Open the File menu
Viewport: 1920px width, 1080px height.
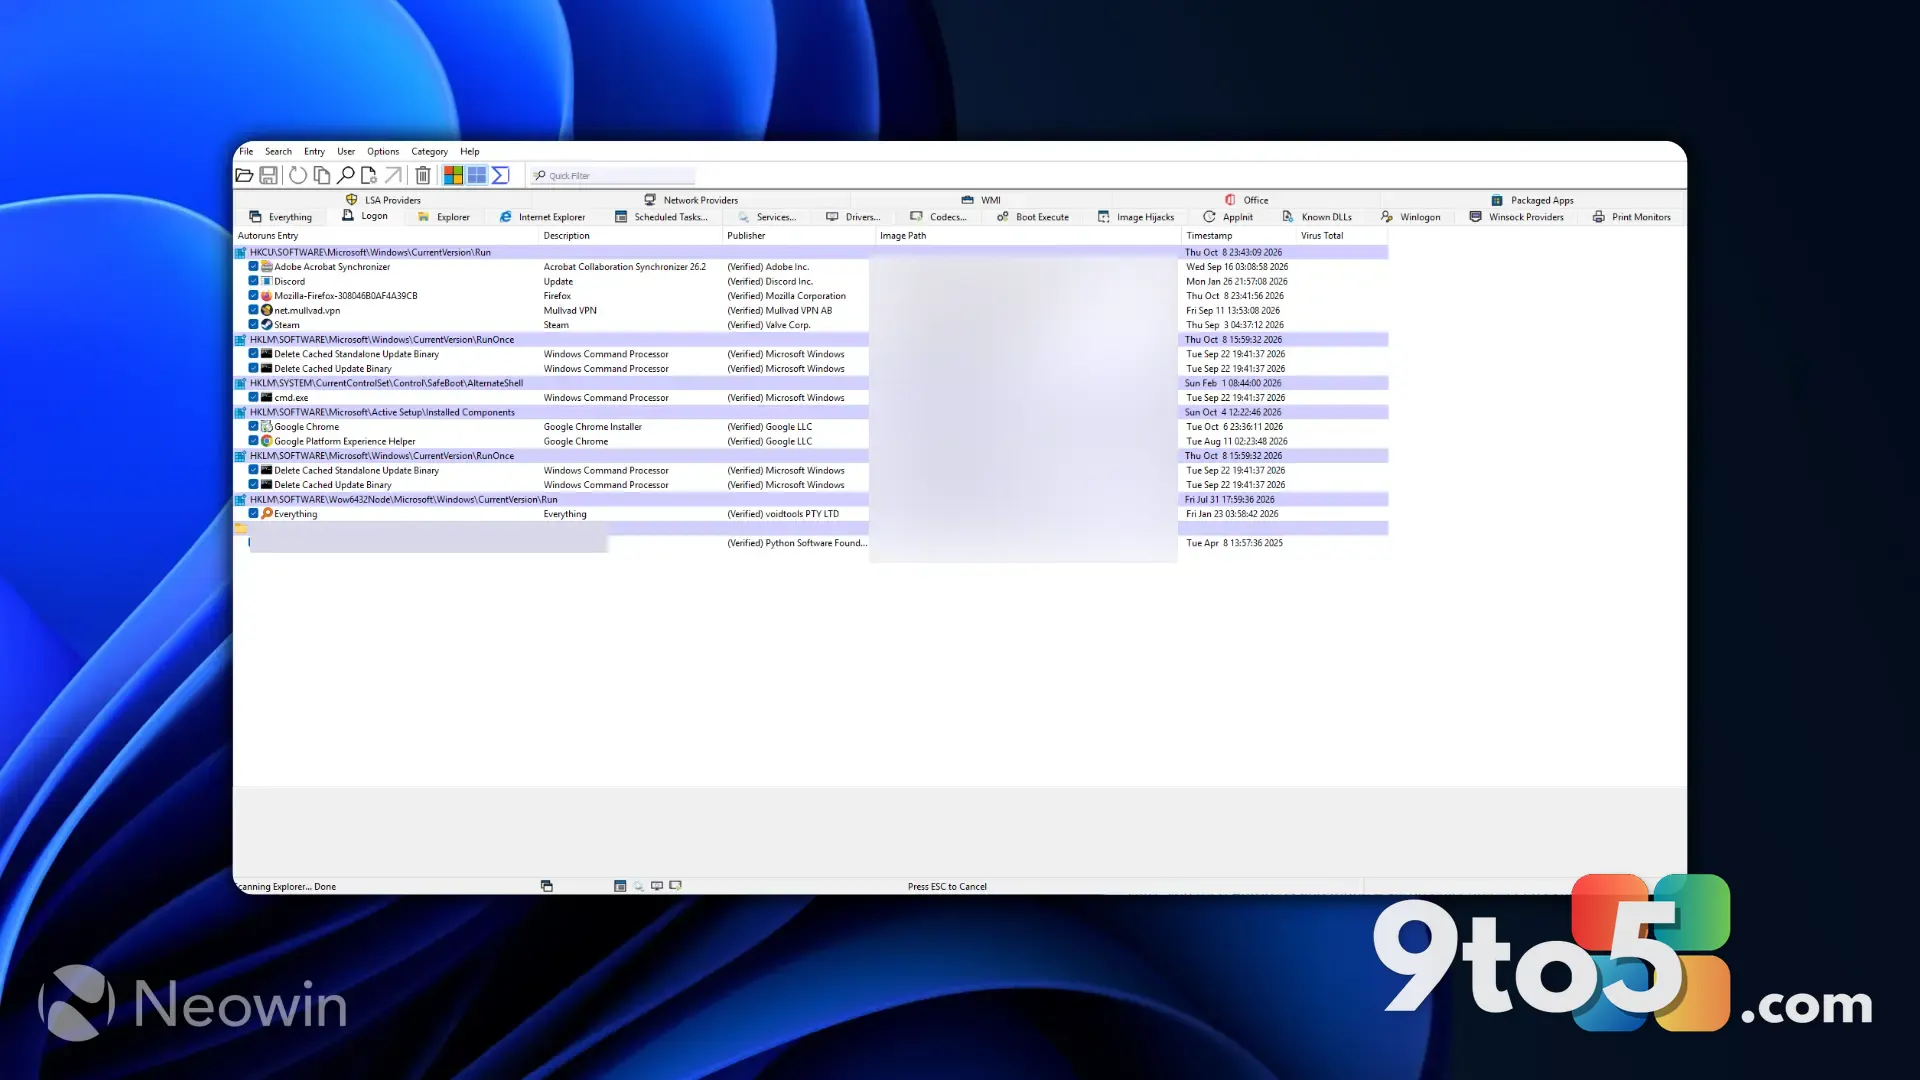(x=246, y=151)
